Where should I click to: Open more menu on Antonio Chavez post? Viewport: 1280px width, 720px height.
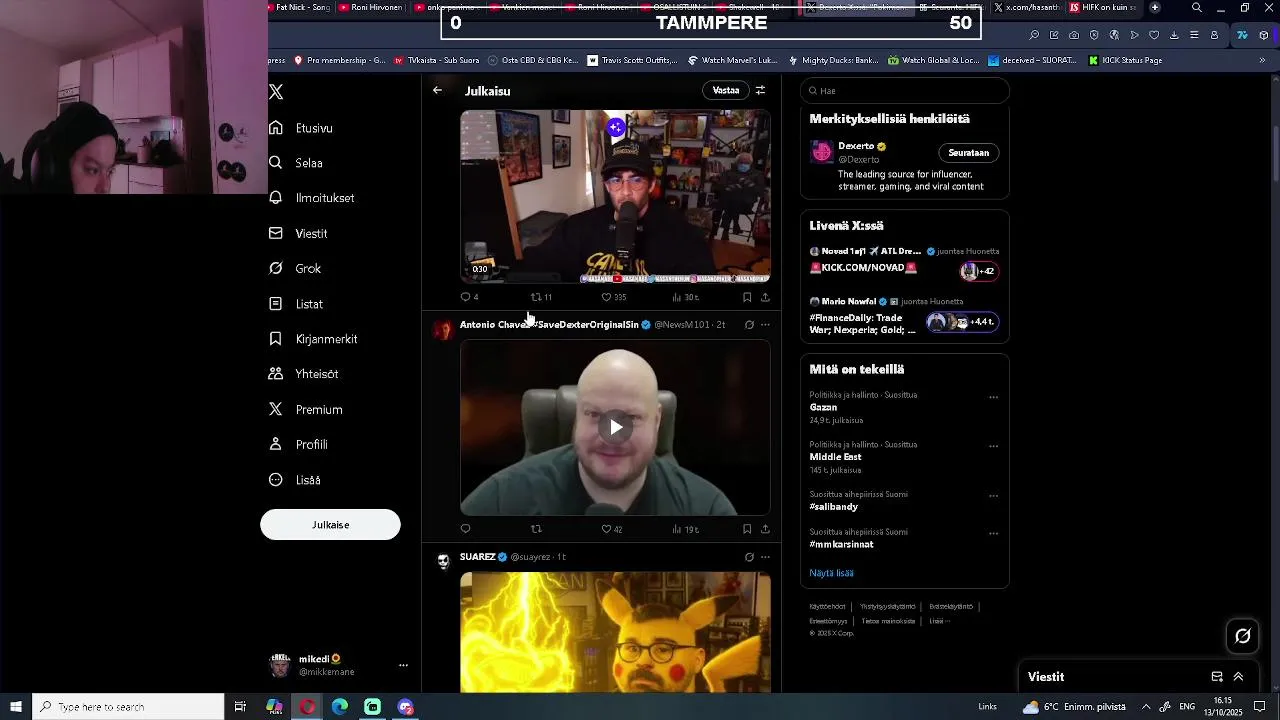click(x=765, y=325)
